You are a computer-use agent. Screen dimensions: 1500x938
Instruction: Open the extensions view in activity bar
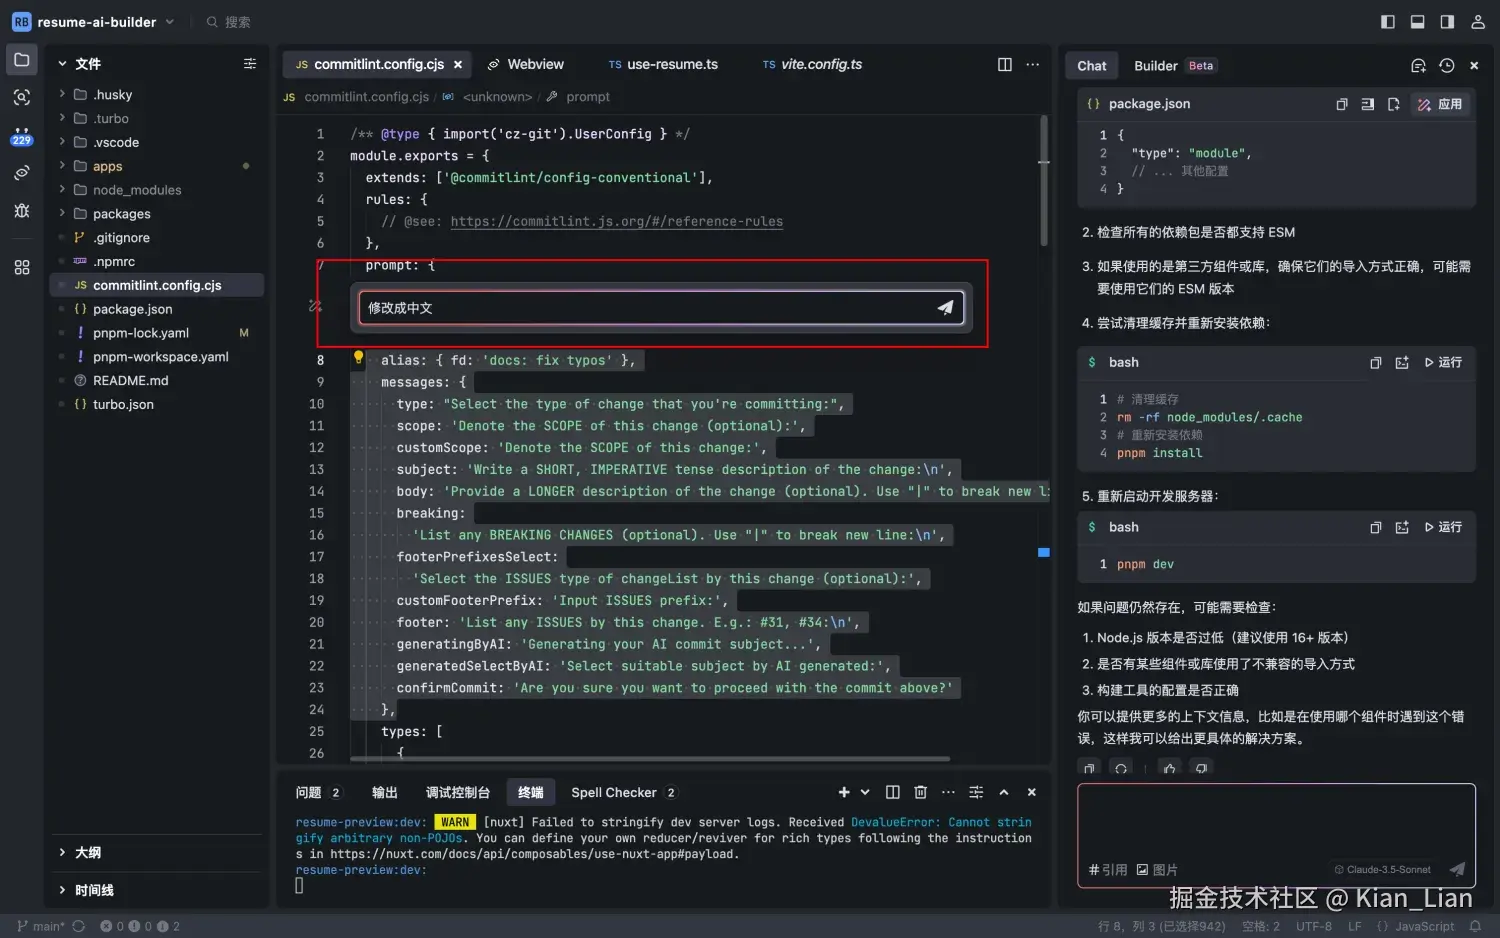(22, 267)
